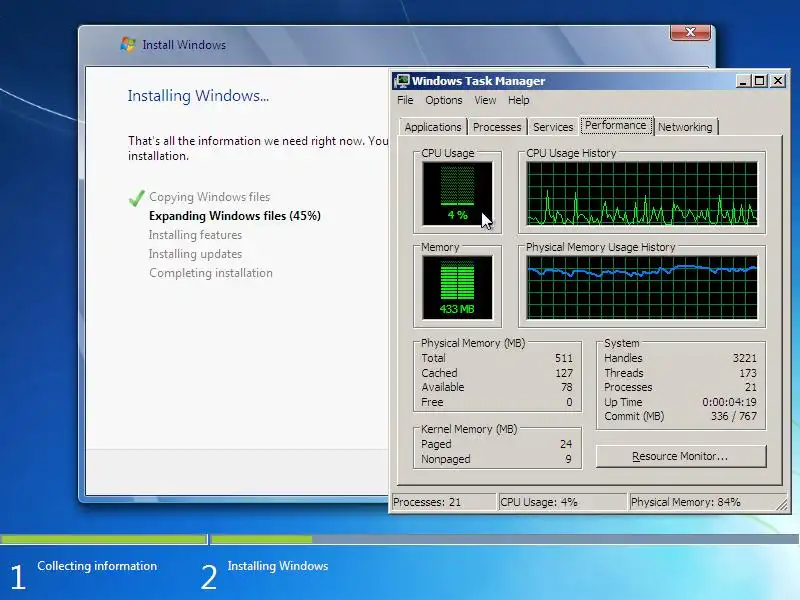Select the Performance tab
The width and height of the screenshot is (800, 600).
click(616, 126)
